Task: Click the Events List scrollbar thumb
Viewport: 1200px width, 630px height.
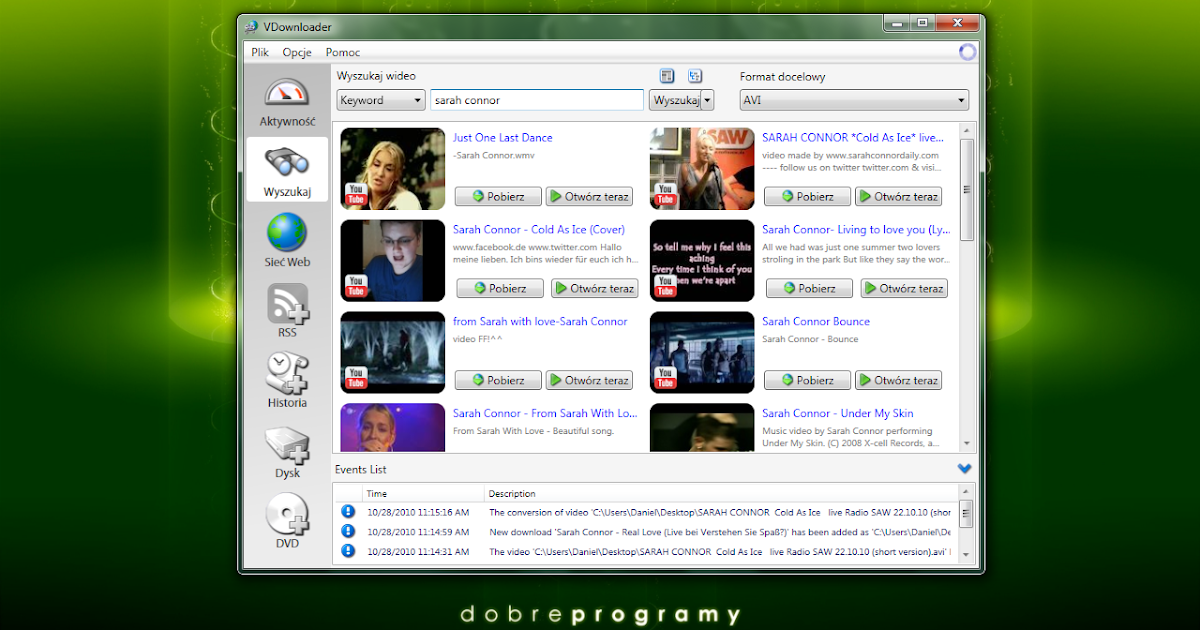Action: click(965, 516)
